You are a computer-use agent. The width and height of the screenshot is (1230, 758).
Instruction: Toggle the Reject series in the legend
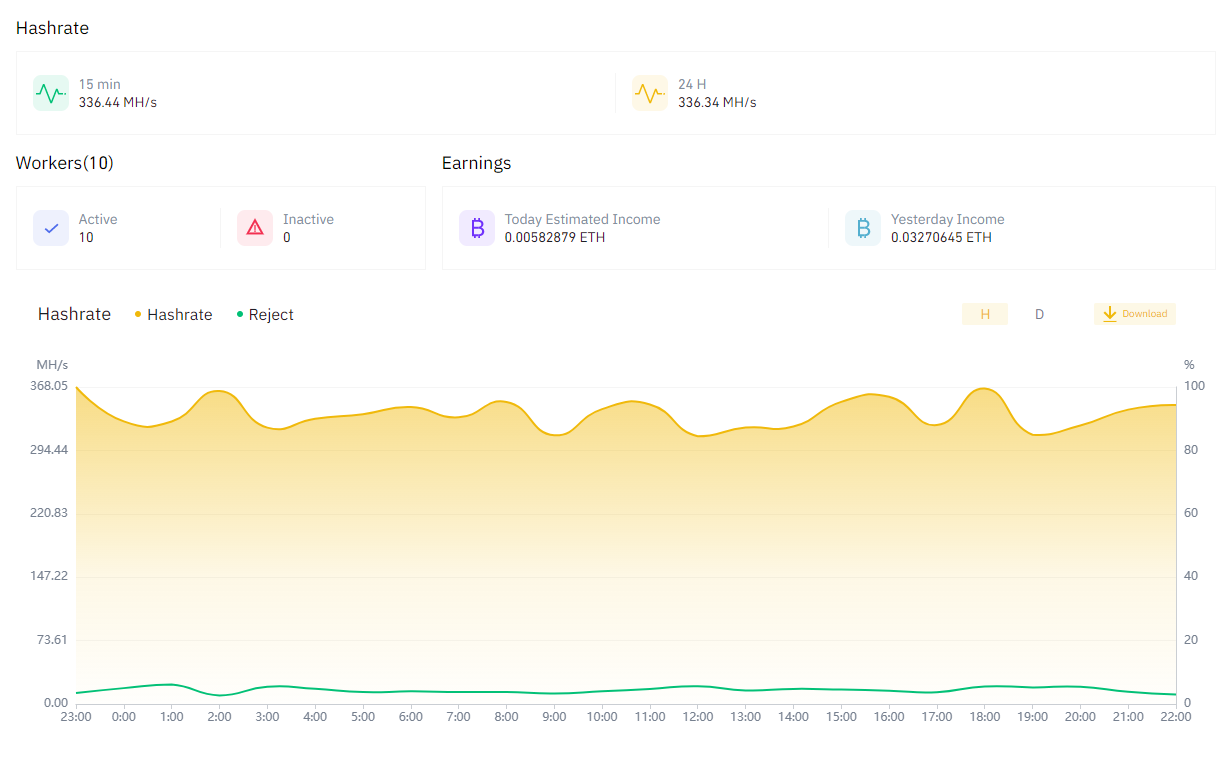tap(265, 315)
